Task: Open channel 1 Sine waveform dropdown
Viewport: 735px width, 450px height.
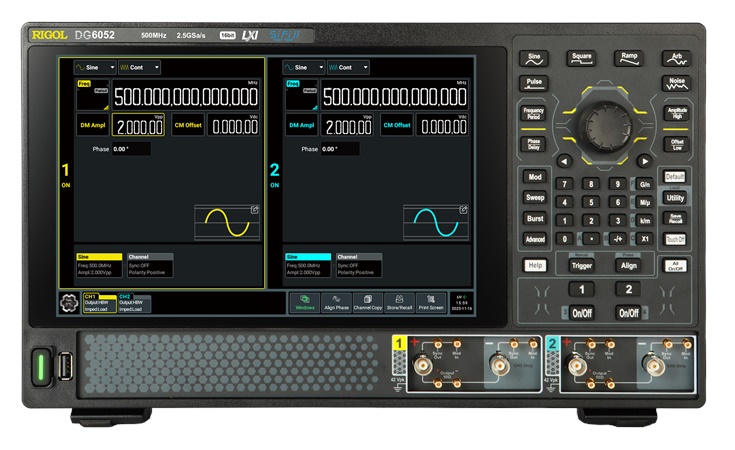Action: [95, 68]
